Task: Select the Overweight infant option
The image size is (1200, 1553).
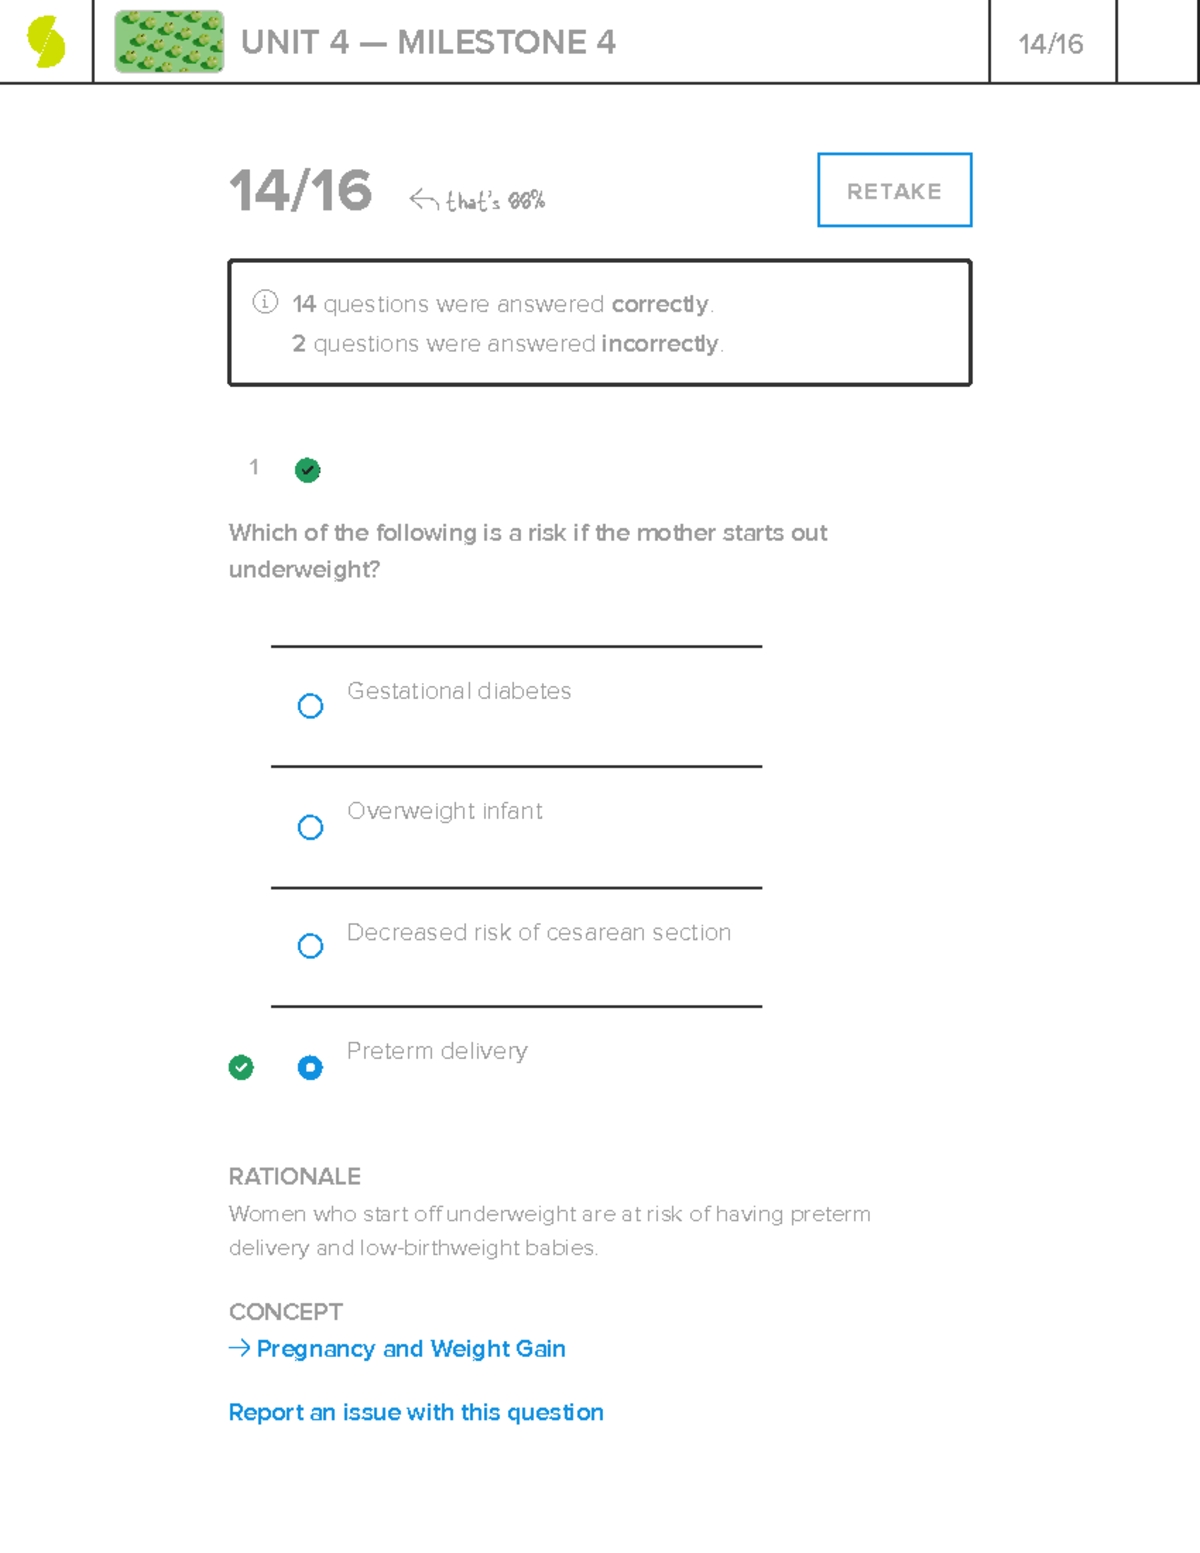Action: 311,827
